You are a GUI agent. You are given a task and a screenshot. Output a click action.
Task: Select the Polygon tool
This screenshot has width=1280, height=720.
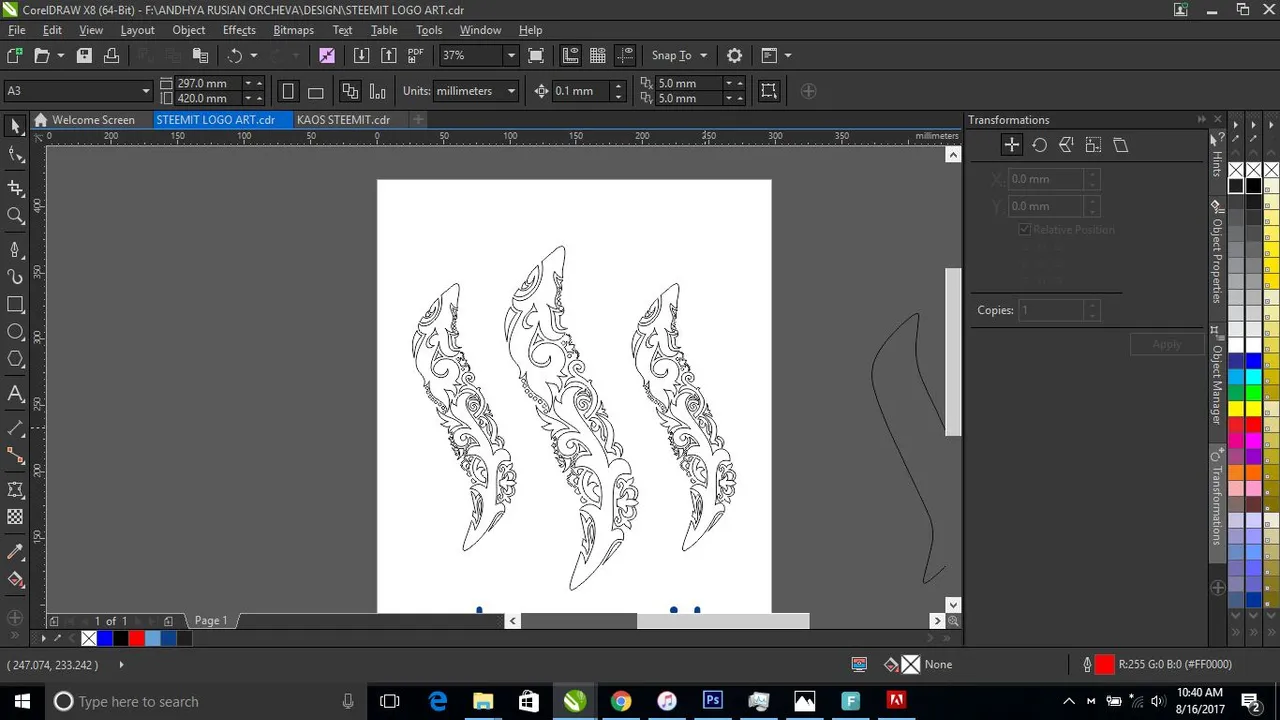tap(15, 360)
